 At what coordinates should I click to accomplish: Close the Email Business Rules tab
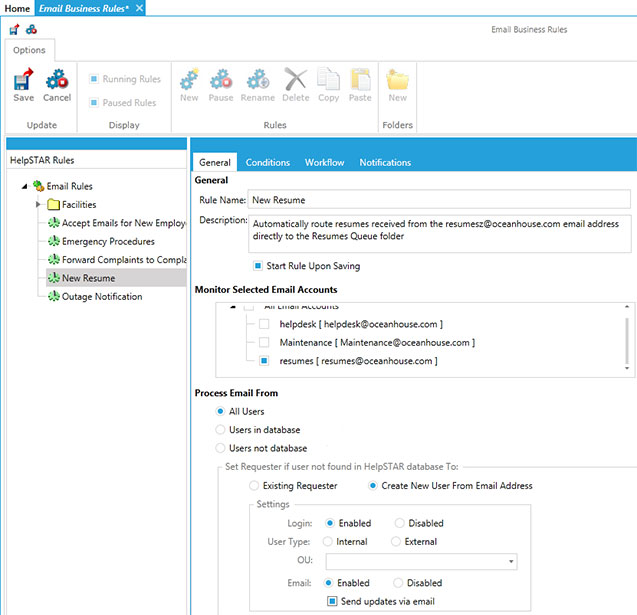(140, 8)
